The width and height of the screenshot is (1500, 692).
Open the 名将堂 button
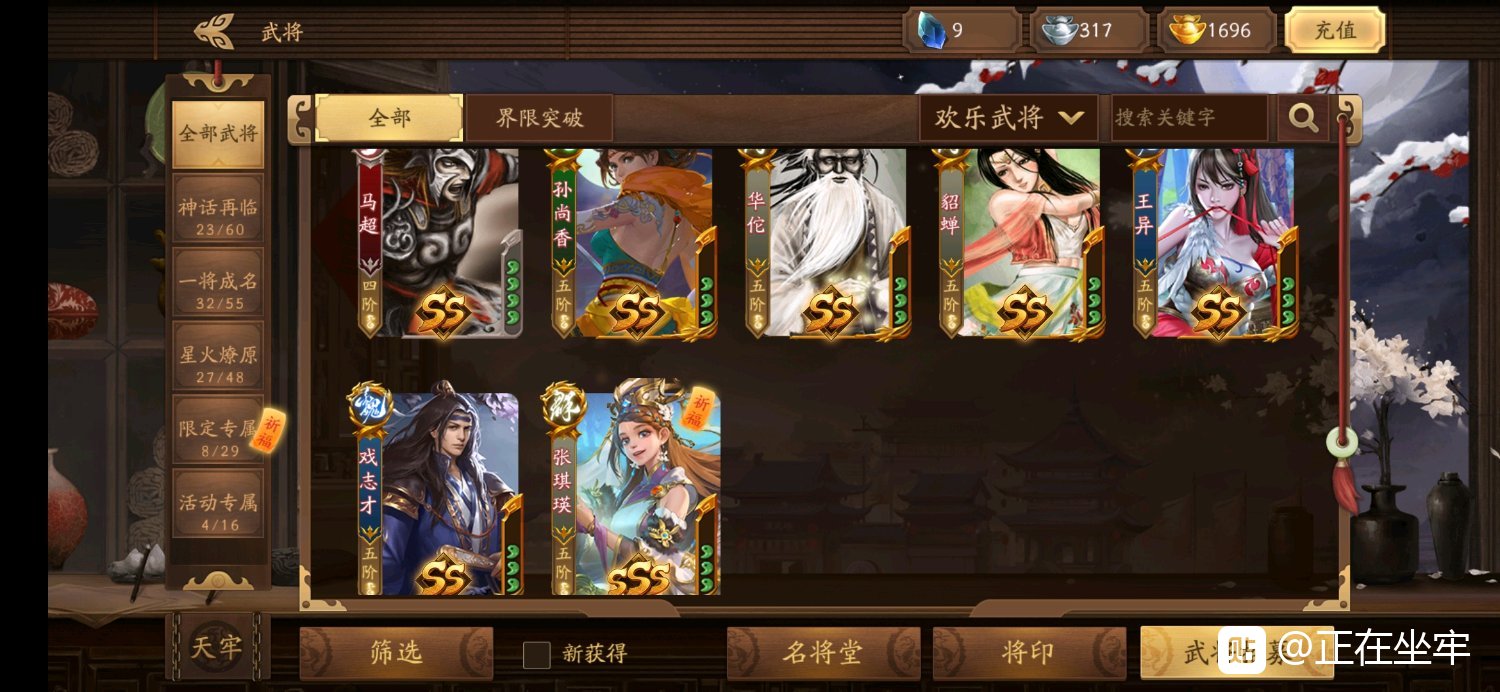(823, 653)
